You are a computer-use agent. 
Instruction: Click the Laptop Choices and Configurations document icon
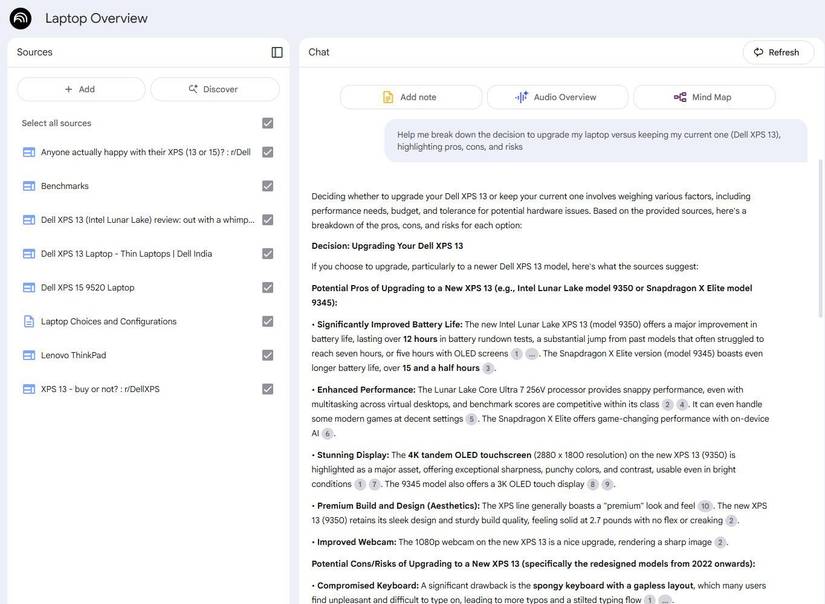(x=29, y=322)
